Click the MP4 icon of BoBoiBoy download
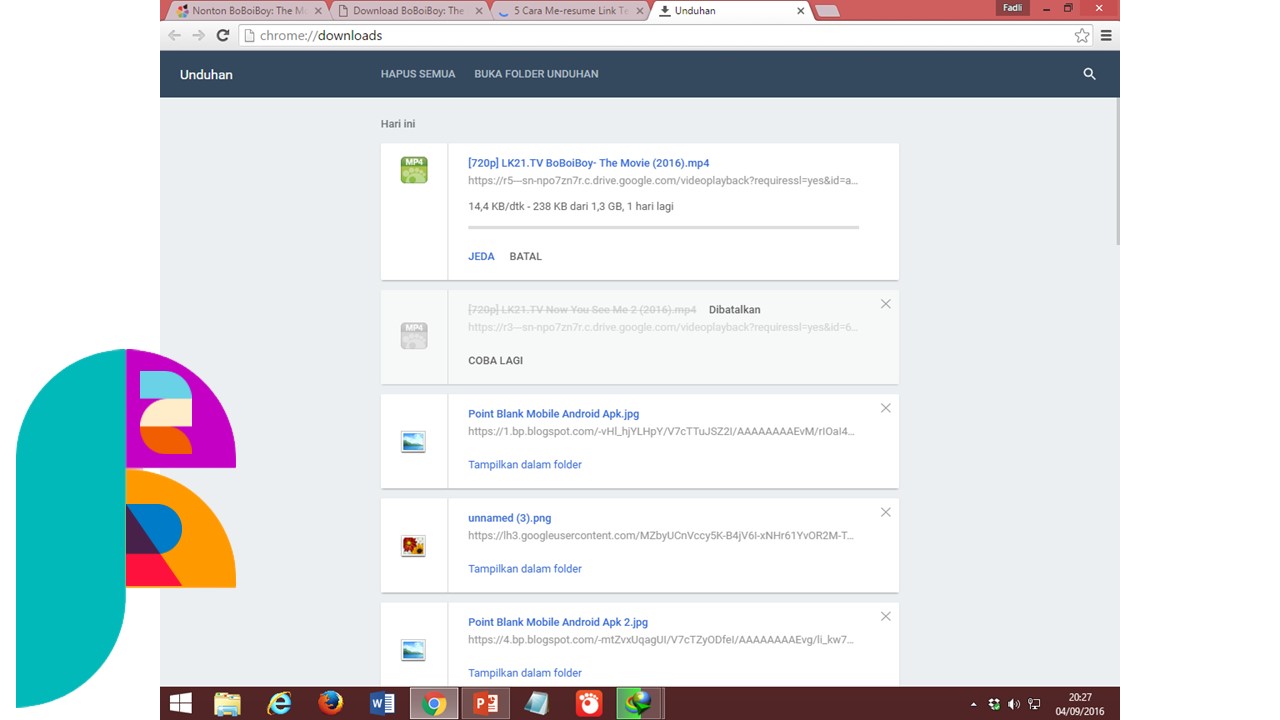The height and width of the screenshot is (720, 1280). coord(414,170)
